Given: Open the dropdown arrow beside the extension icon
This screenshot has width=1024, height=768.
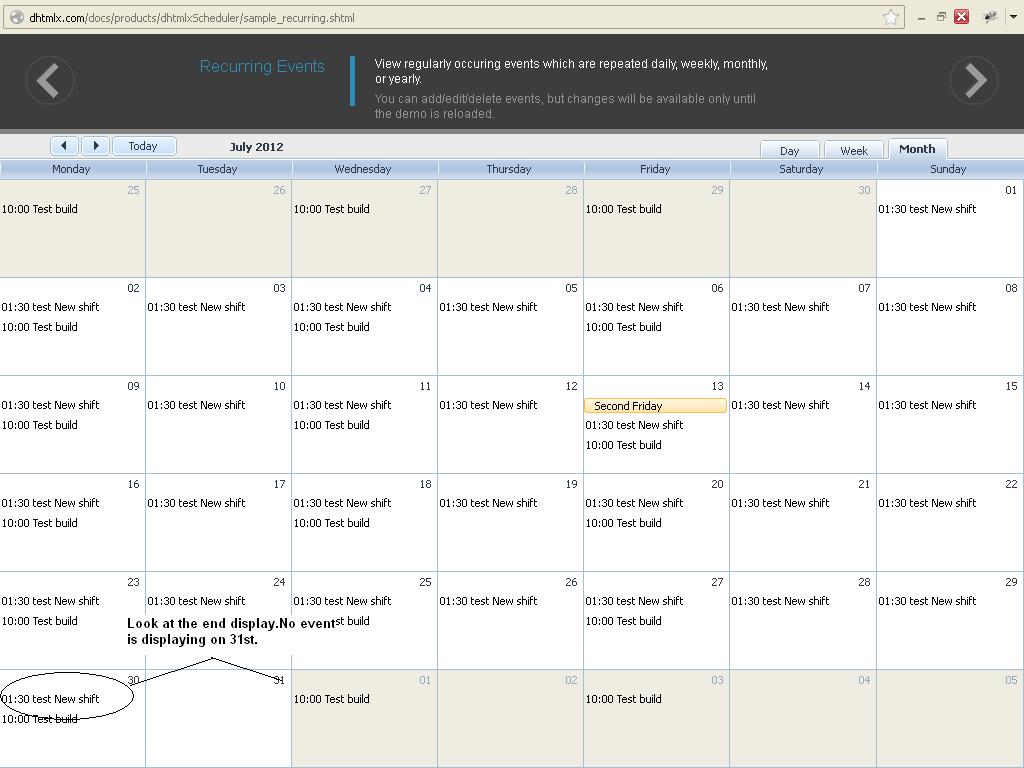Looking at the screenshot, I should pyautogui.click(x=1013, y=17).
